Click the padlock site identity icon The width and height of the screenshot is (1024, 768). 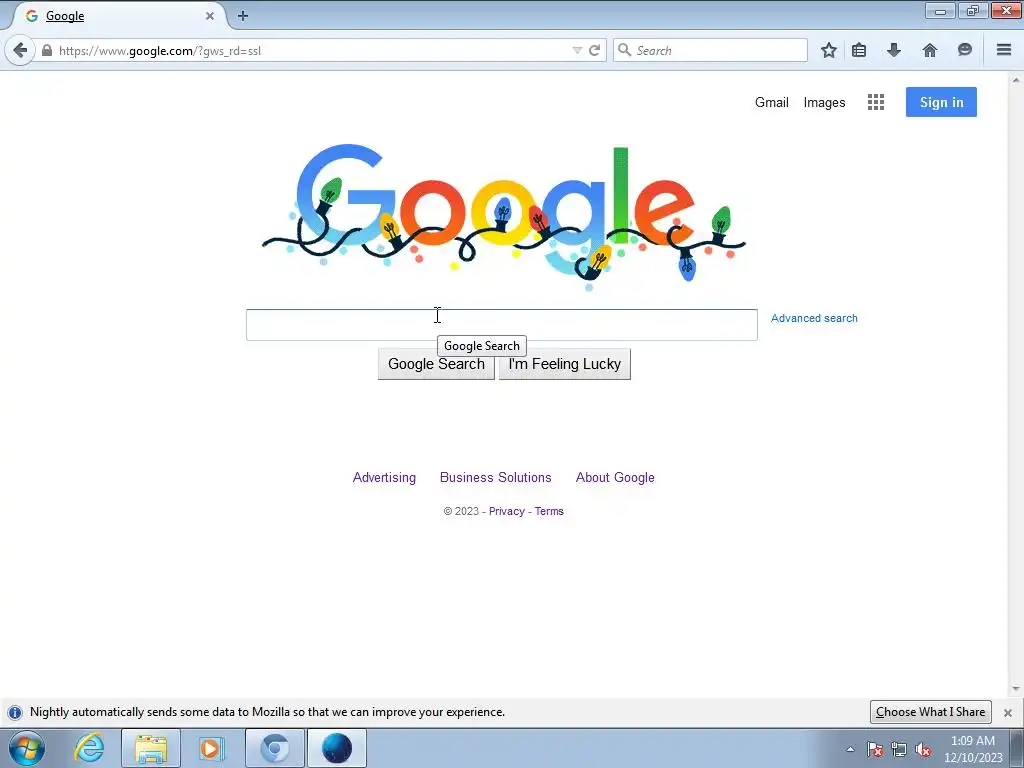[46, 50]
